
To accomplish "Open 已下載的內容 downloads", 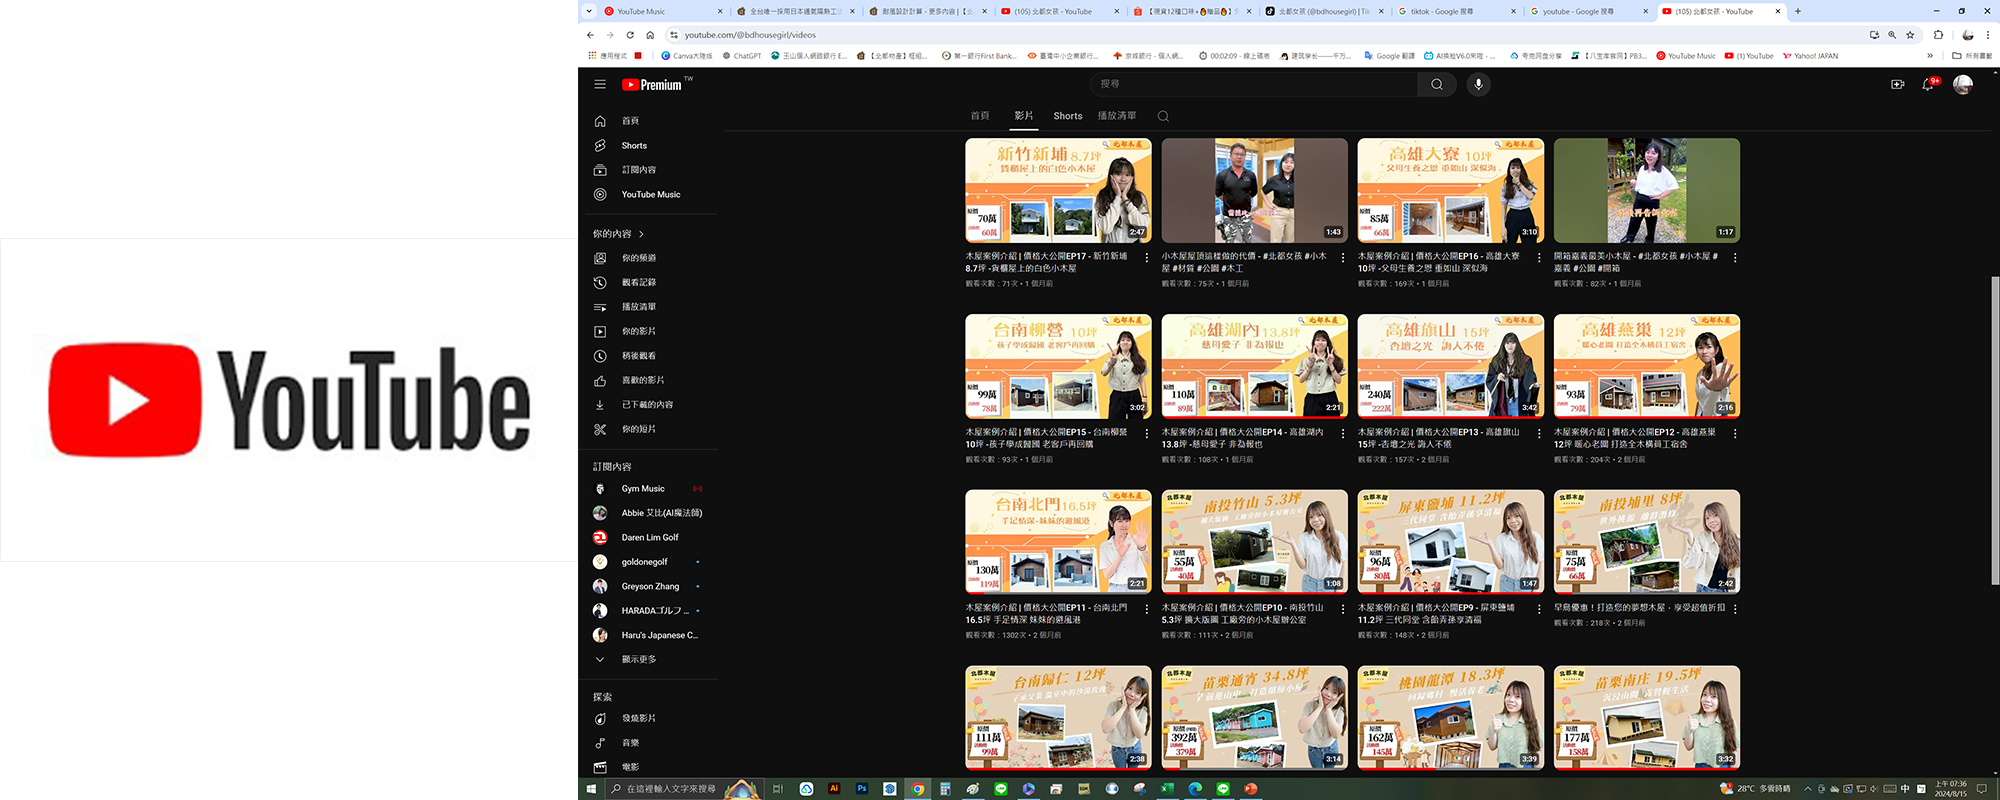I will click(x=647, y=405).
